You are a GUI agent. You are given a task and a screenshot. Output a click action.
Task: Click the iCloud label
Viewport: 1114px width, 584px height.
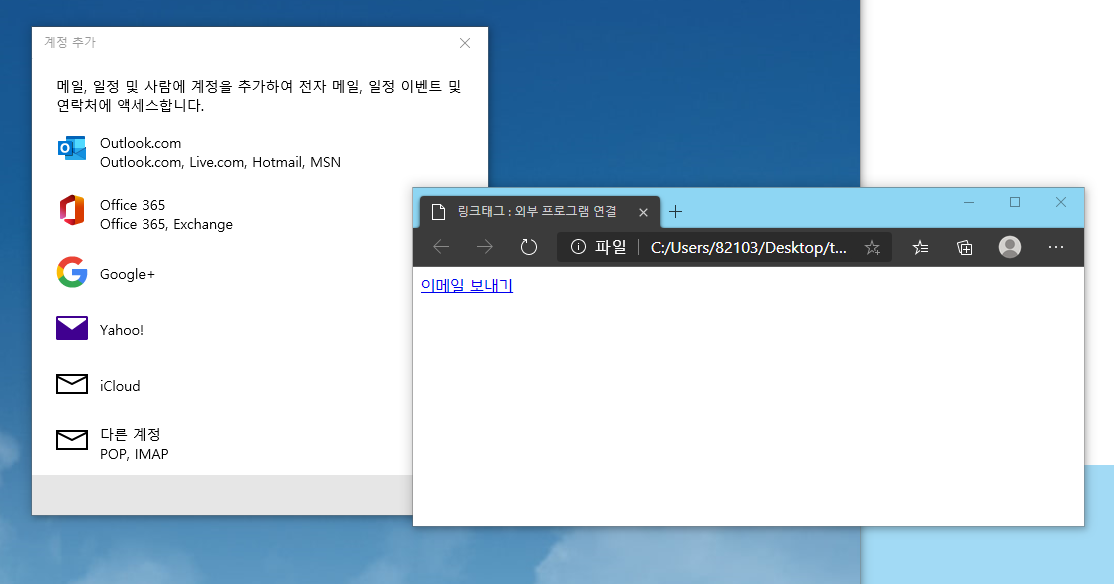click(120, 386)
